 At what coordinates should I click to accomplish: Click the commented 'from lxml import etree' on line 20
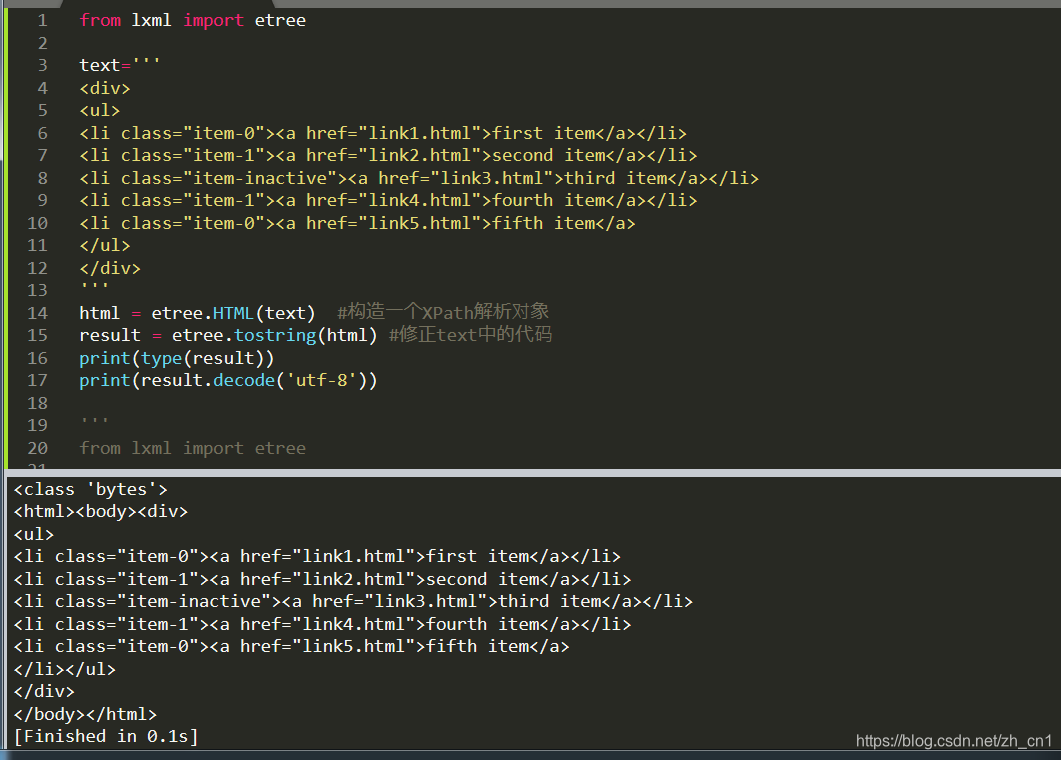click(x=192, y=448)
